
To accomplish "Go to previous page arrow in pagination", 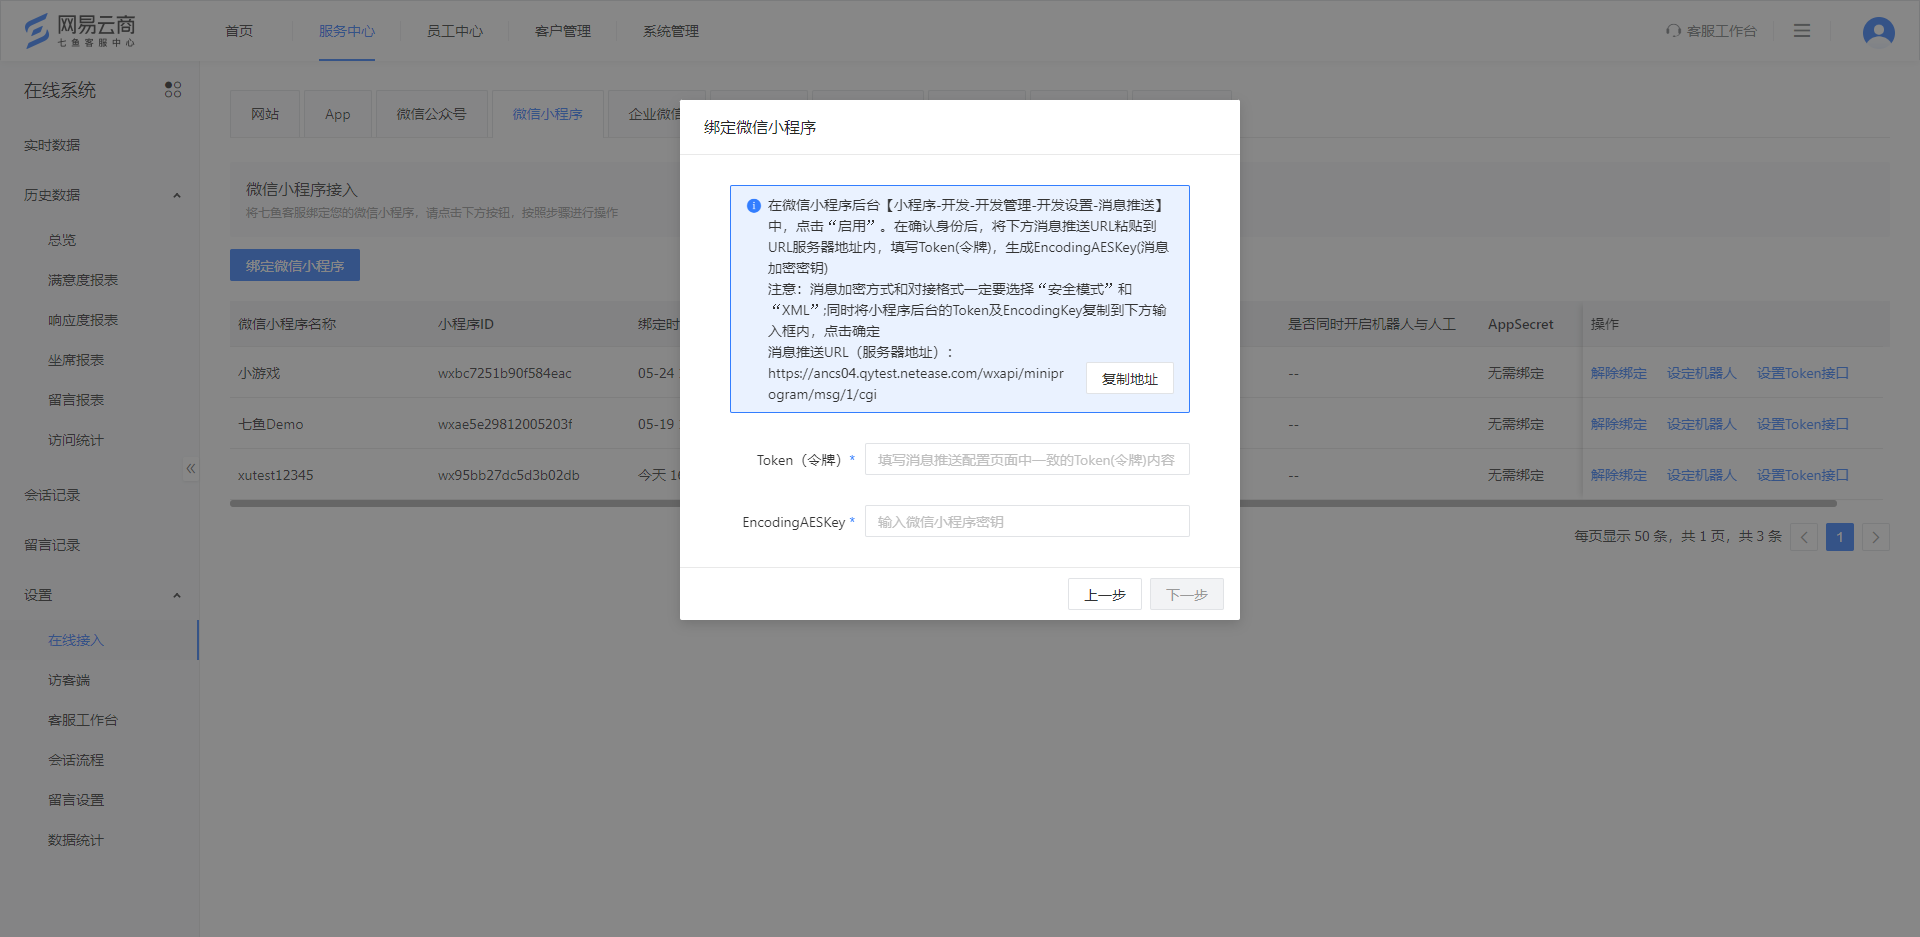I will (x=1804, y=537).
